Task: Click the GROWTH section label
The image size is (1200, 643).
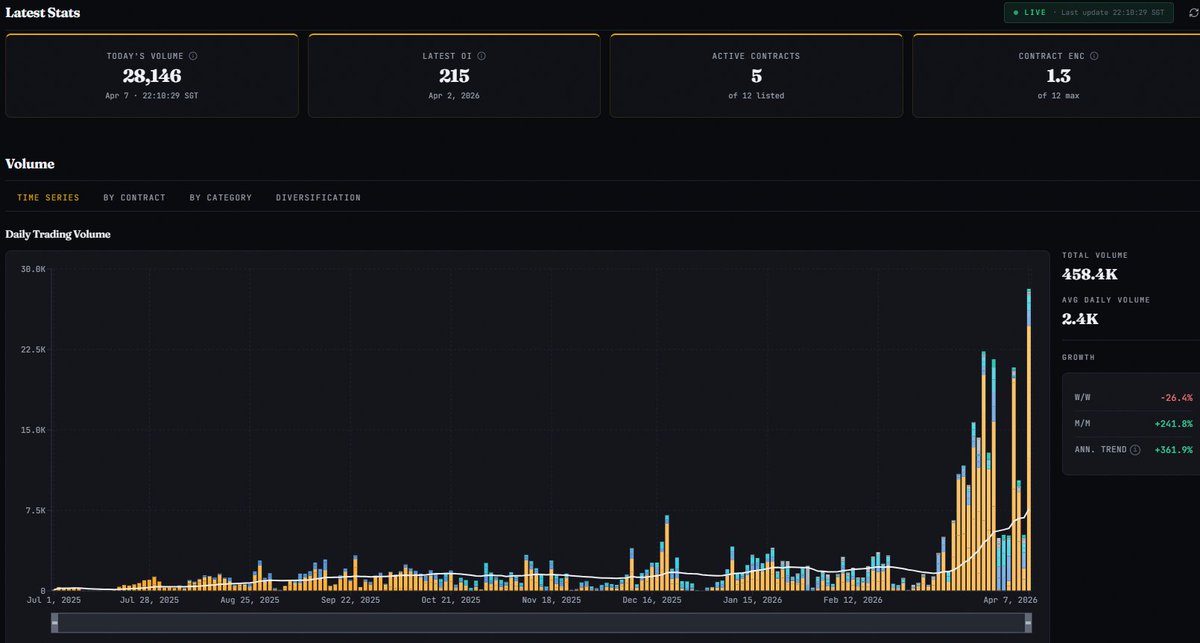Action: click(x=1078, y=357)
